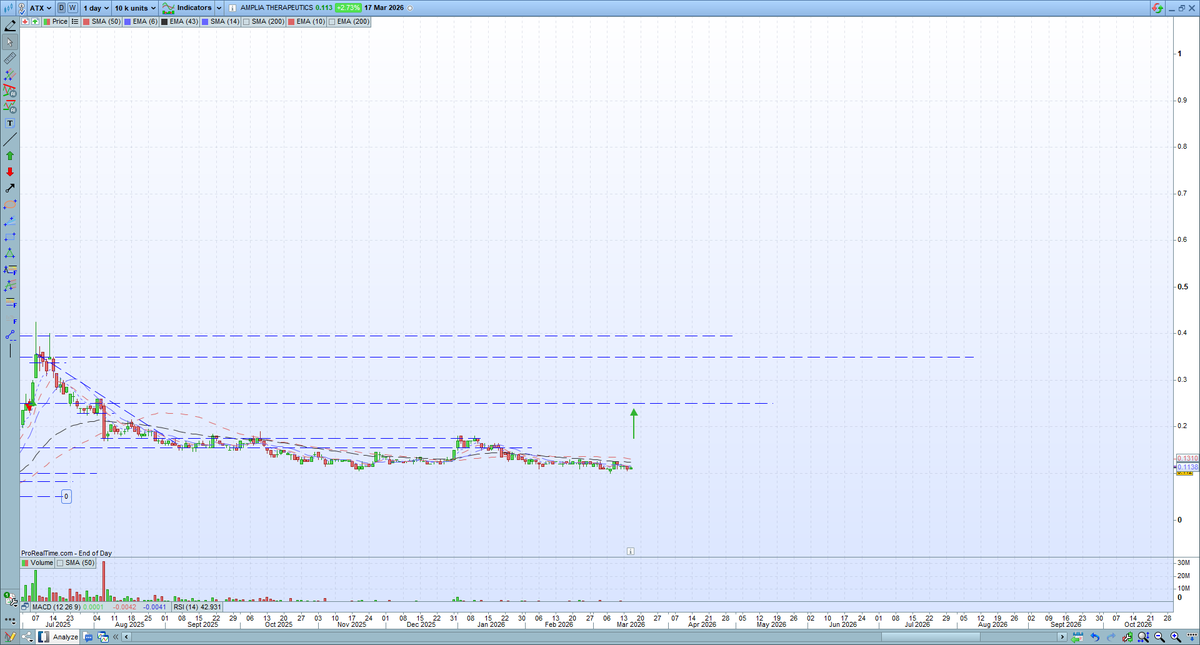Open the chat bubbles icon
Screen dimensions: 1200x645
pyautogui.click(x=88, y=637)
